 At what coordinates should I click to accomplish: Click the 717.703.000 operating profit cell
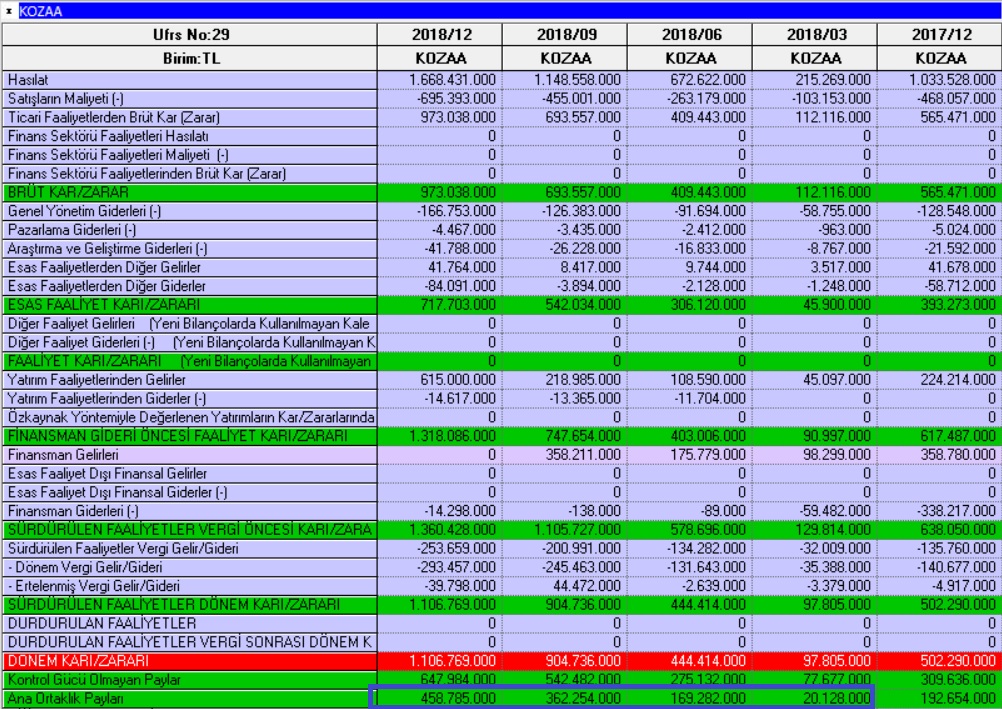tap(440, 305)
